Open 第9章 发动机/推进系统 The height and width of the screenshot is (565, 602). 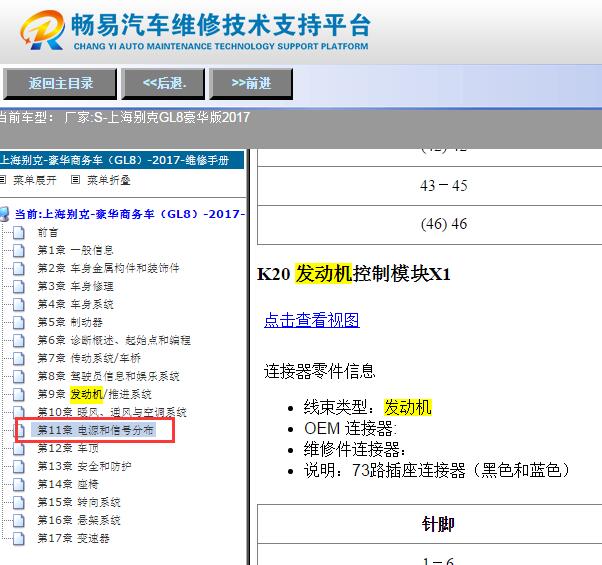tap(94, 394)
